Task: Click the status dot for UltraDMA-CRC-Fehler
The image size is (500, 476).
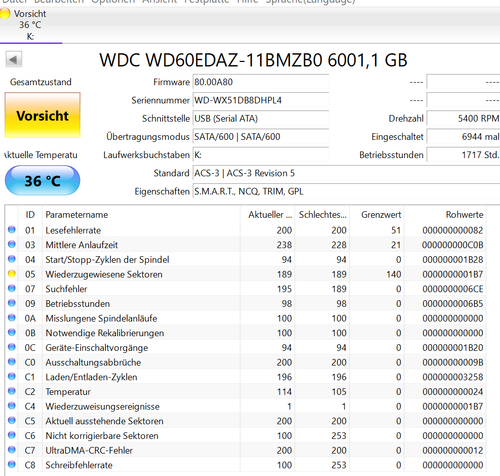Action: [x=12, y=450]
